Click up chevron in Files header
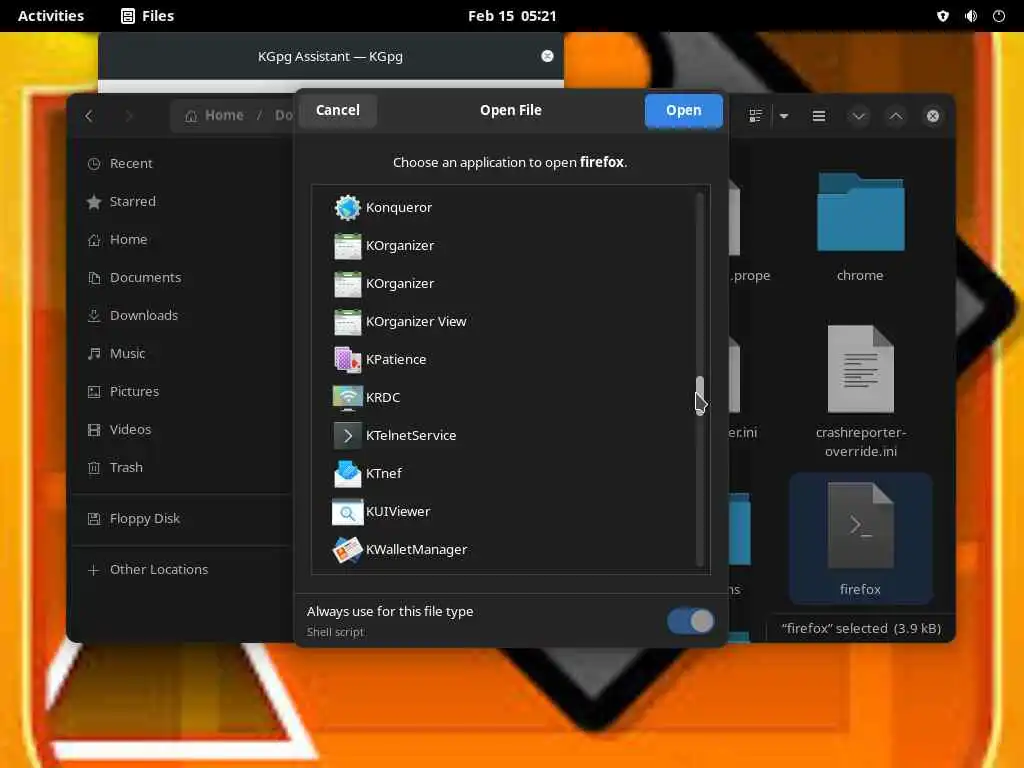 [895, 116]
